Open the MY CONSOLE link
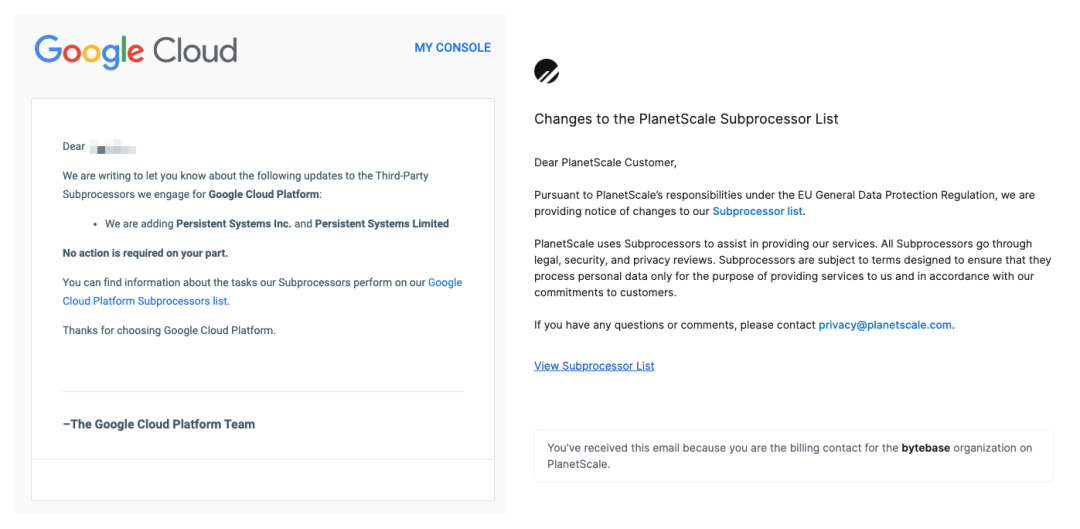1080x529 pixels. click(x=453, y=48)
